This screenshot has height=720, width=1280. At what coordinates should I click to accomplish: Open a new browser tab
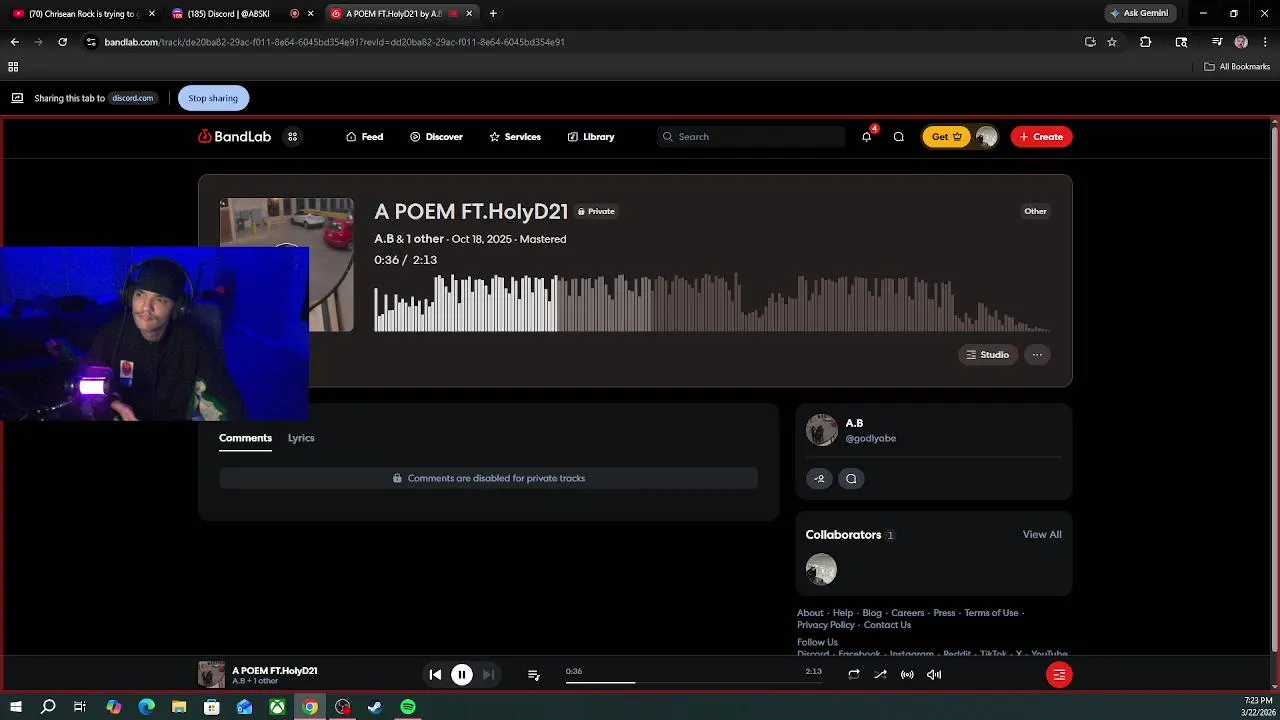pyautogui.click(x=493, y=14)
